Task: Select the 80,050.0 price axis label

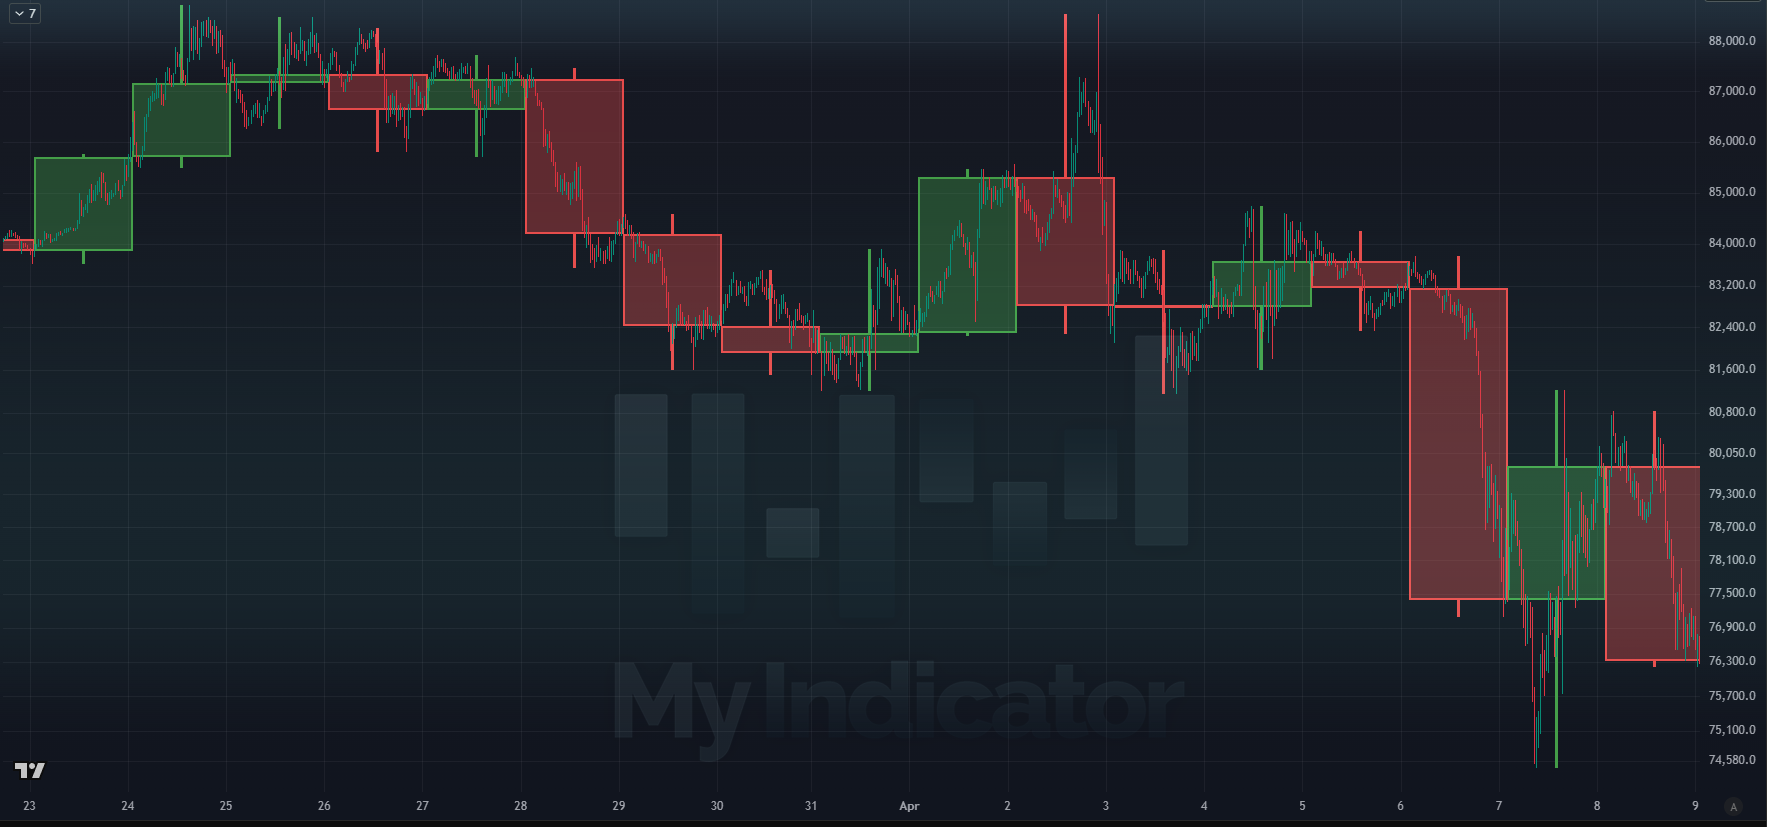Action: coord(1732,453)
